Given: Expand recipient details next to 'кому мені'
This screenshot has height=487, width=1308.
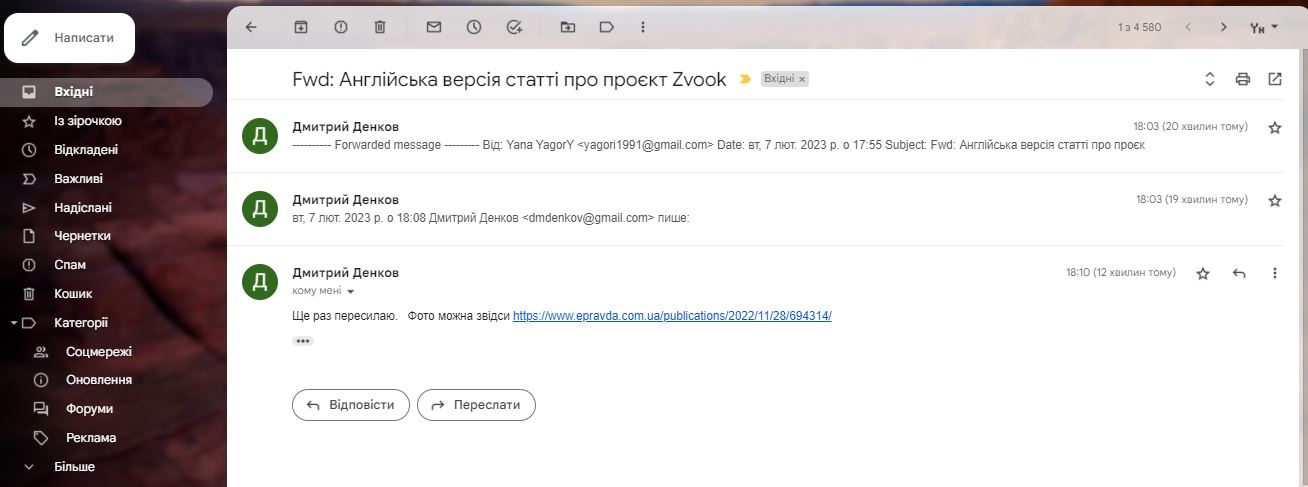Looking at the screenshot, I should [x=351, y=291].
